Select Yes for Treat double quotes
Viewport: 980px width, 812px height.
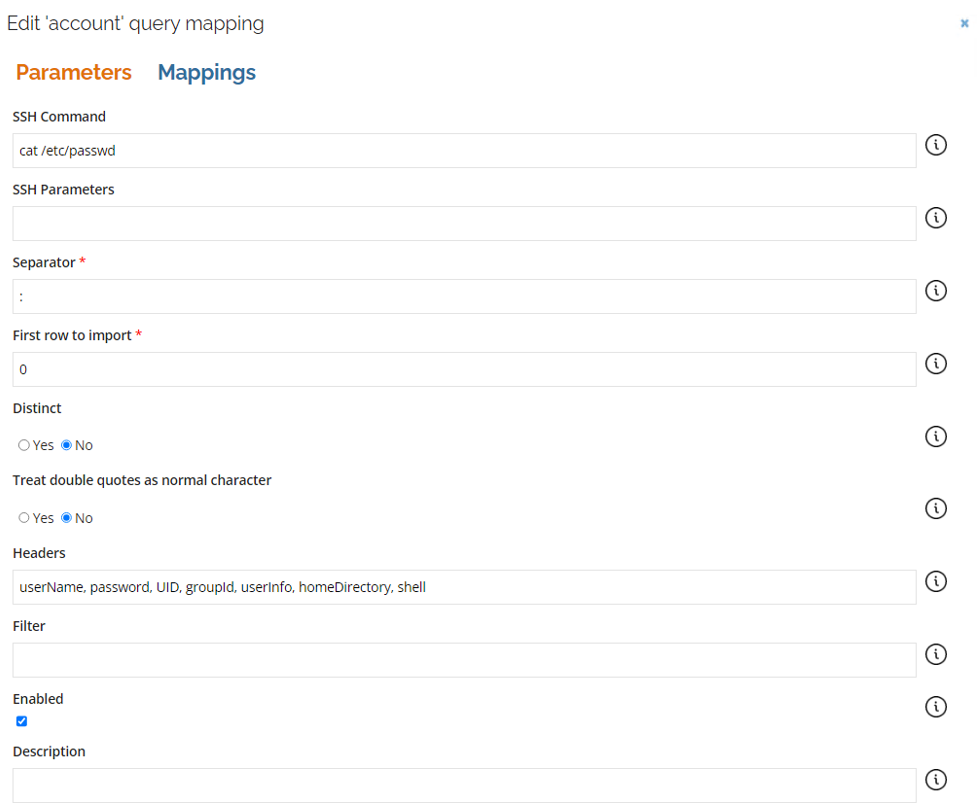pos(24,518)
